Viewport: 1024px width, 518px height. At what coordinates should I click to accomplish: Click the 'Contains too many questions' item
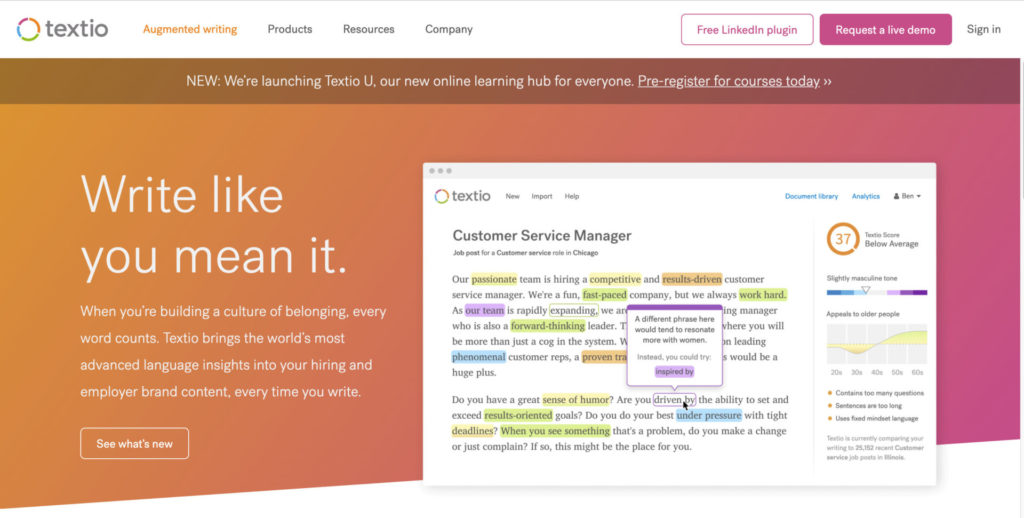(876, 393)
